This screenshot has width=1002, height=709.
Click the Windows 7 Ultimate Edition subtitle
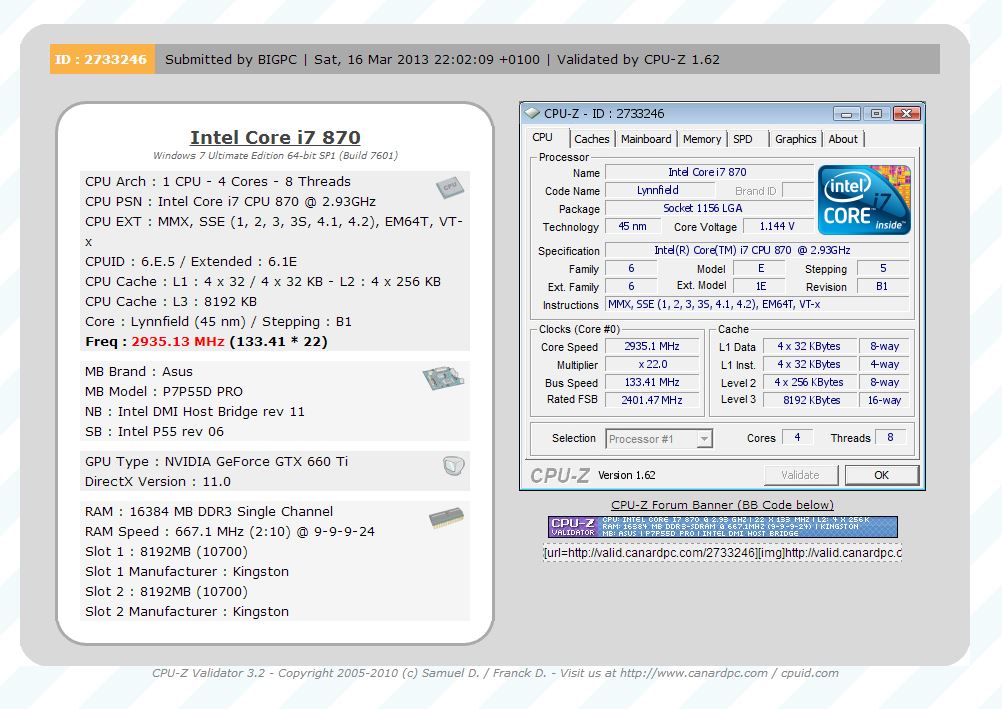pyautogui.click(x=275, y=155)
